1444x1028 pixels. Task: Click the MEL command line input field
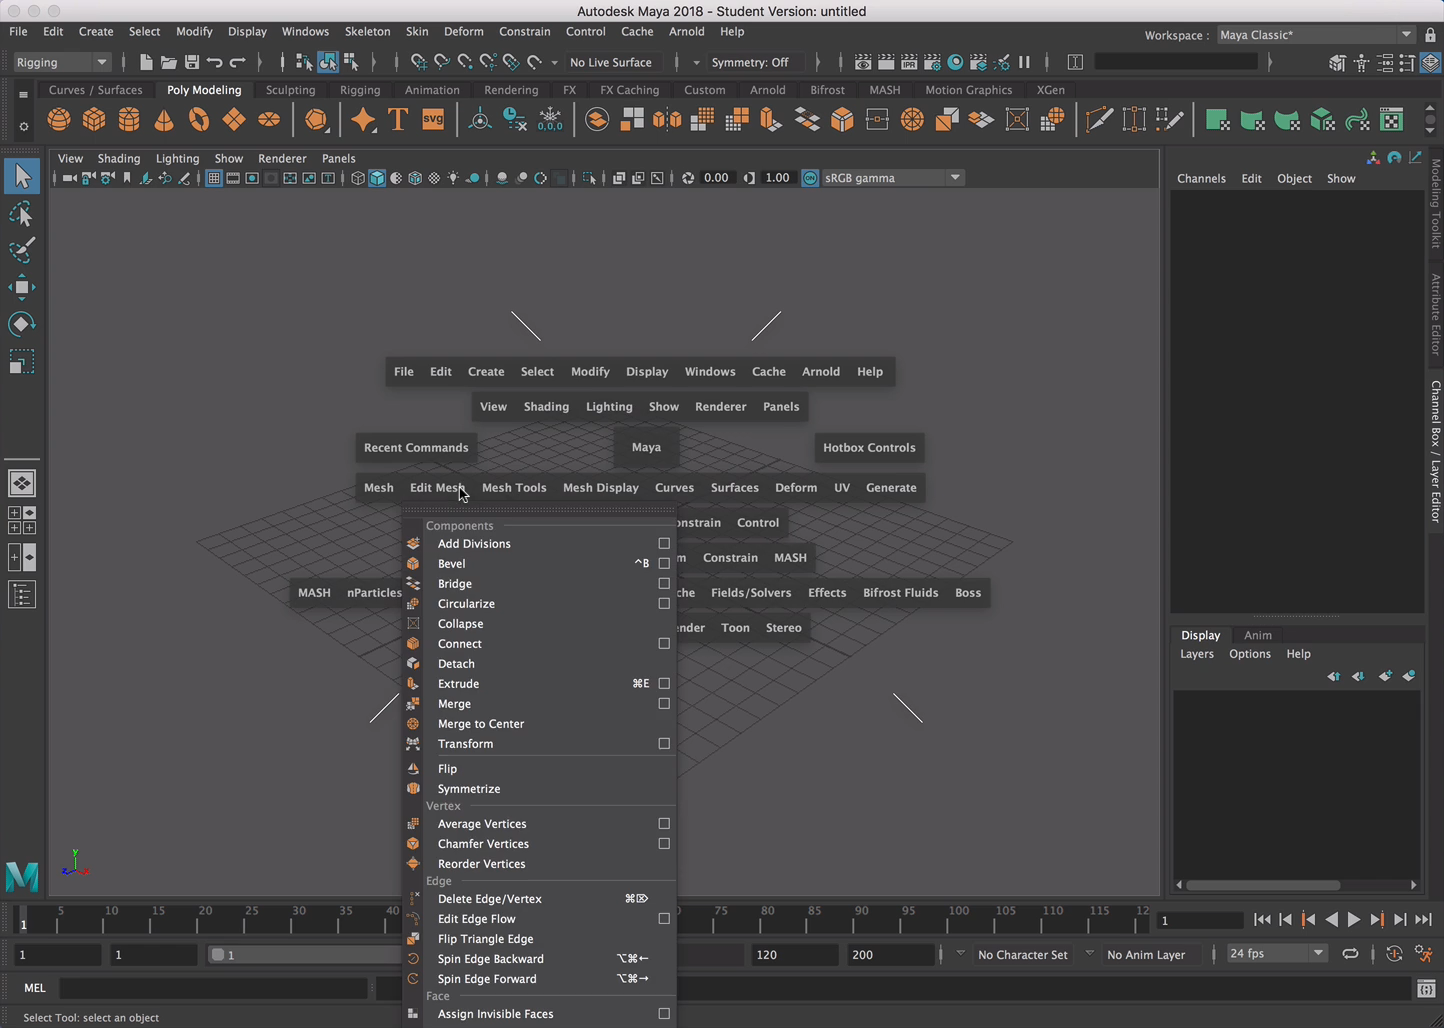(x=214, y=988)
